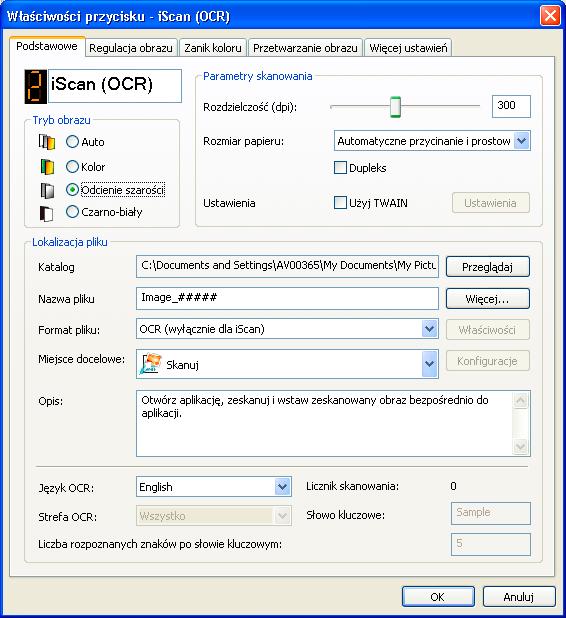Open the Przetwarzanie obrazu tab
The image size is (566, 618).
click(x=305, y=48)
